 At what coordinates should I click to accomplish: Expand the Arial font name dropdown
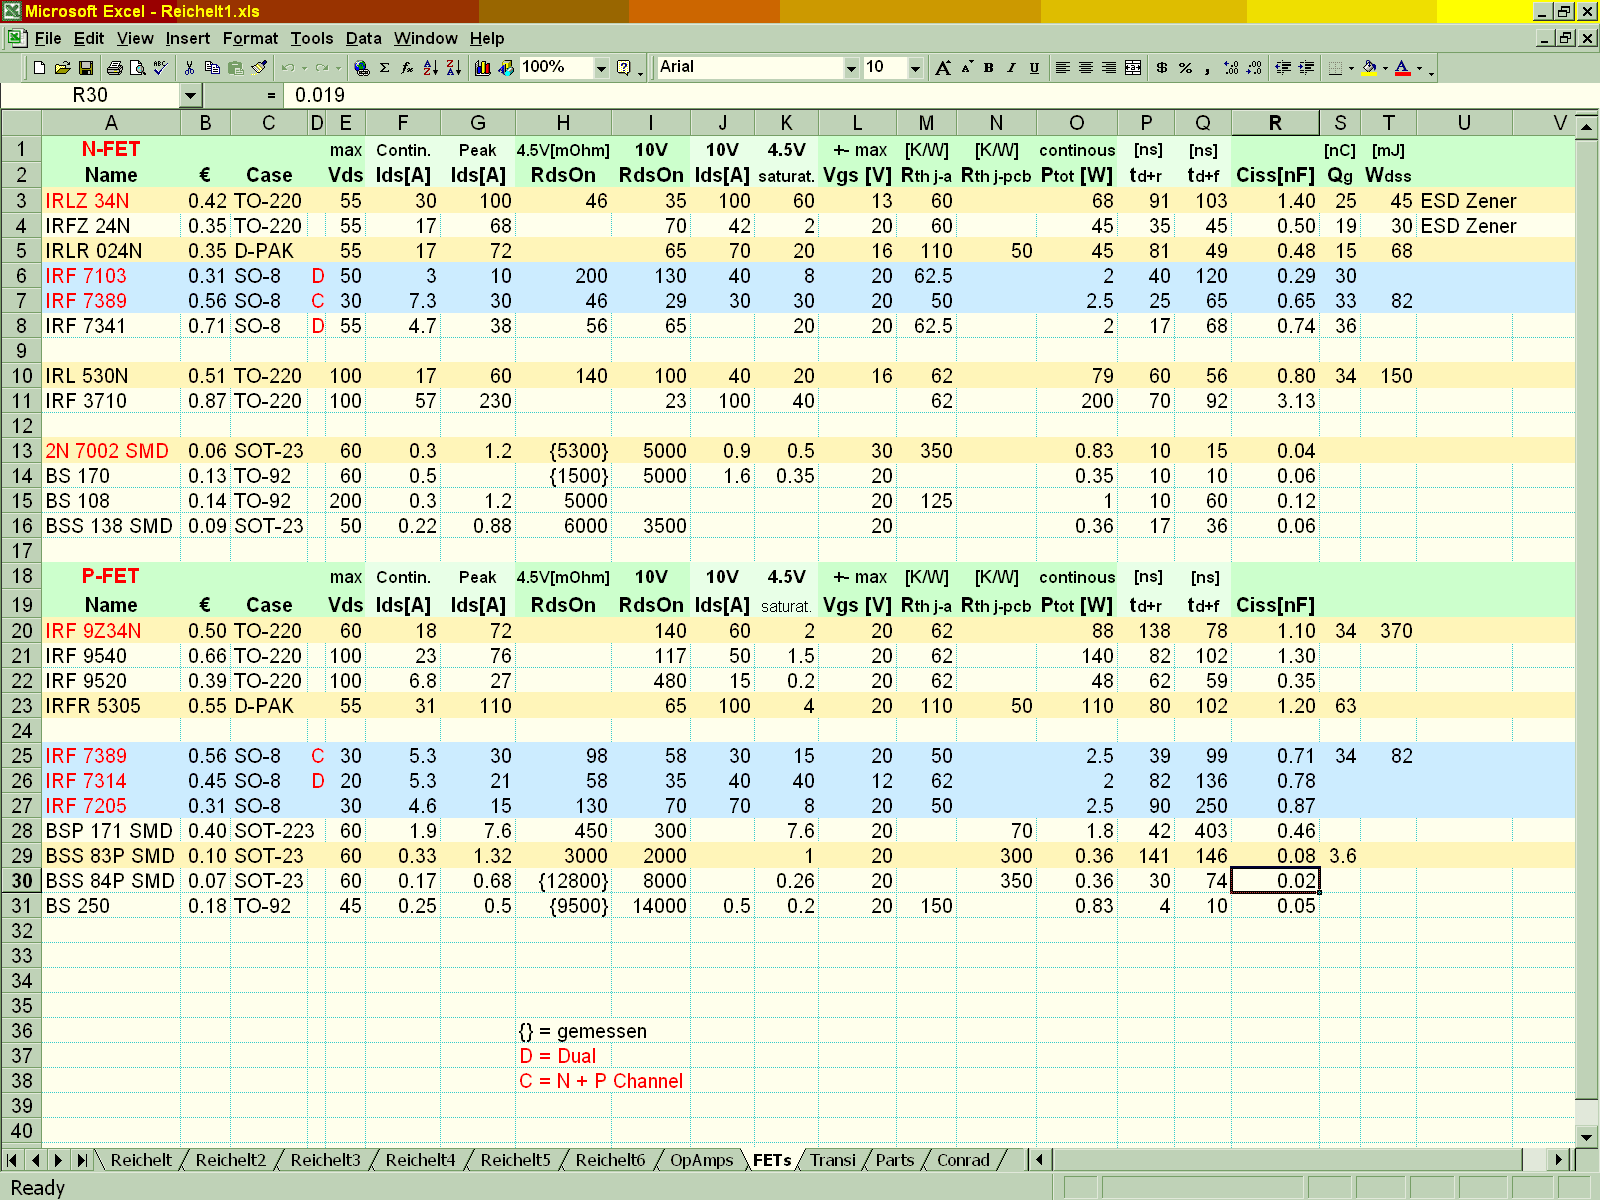[851, 68]
